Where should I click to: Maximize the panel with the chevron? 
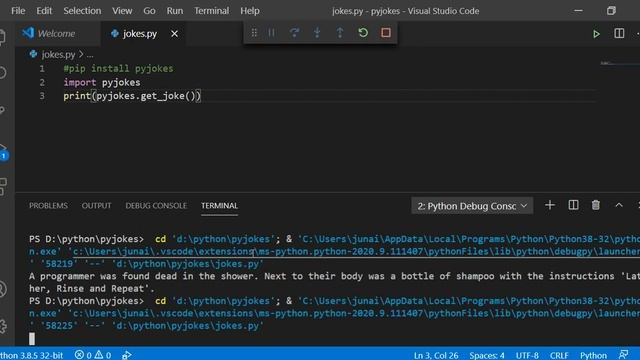[x=619, y=205]
